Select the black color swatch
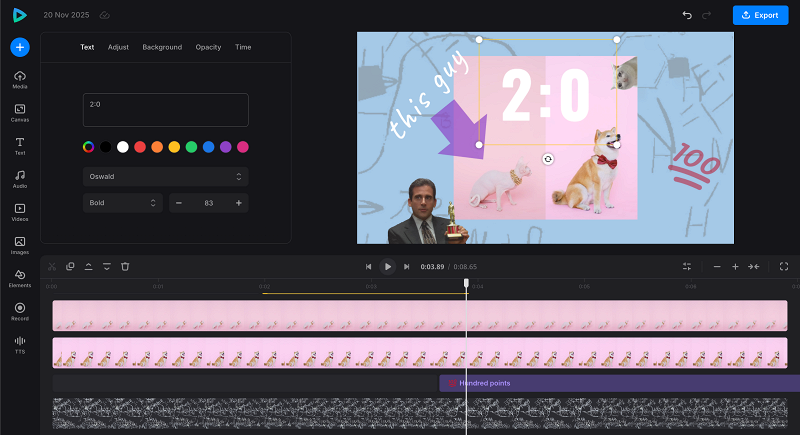The width and height of the screenshot is (800, 435). [x=106, y=147]
